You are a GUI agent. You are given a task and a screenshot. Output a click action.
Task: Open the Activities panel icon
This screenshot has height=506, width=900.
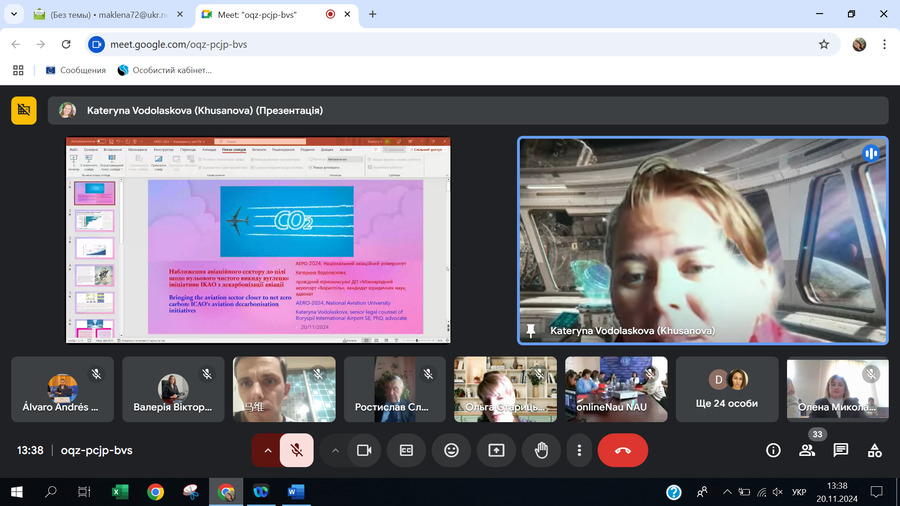874,450
